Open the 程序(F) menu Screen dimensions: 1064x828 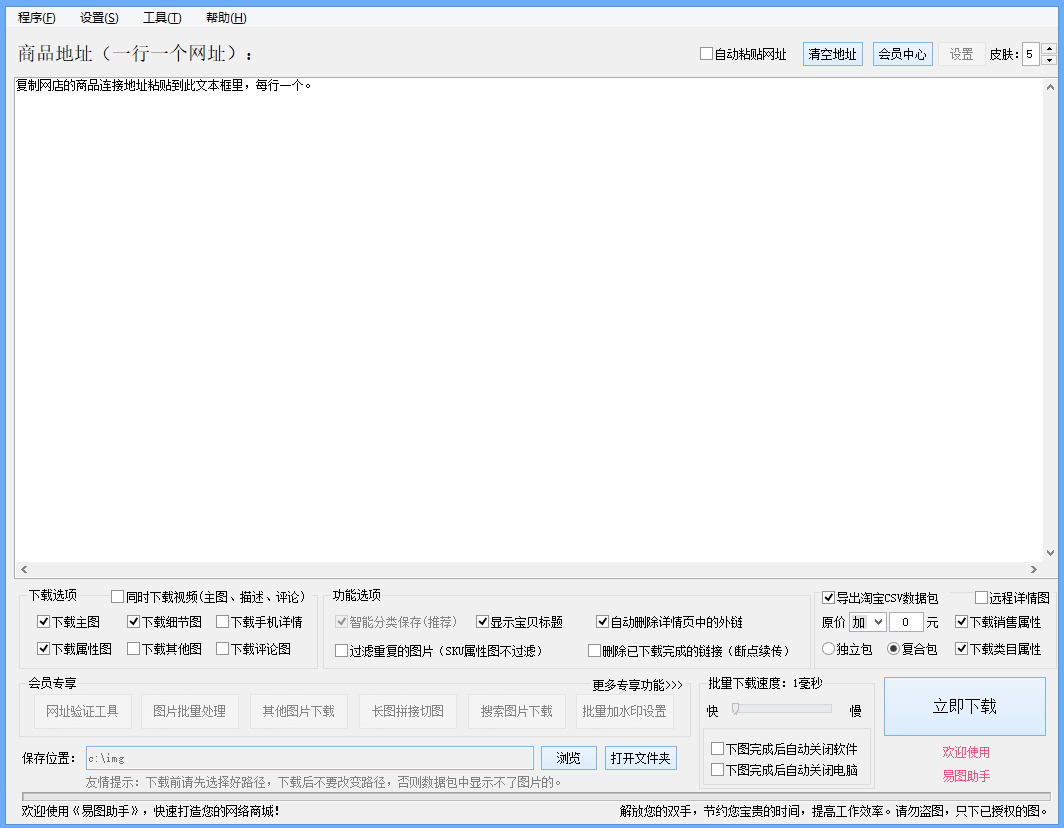tap(36, 18)
